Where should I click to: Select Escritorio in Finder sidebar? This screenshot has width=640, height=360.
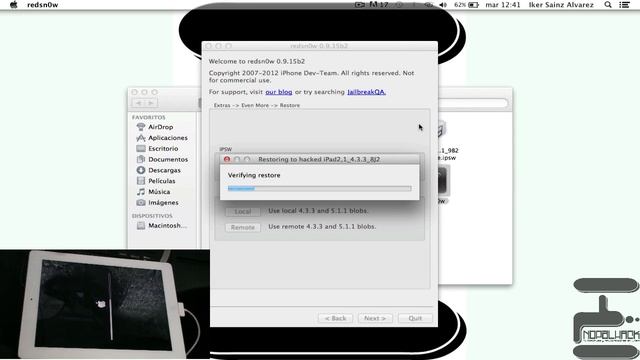(x=157, y=149)
